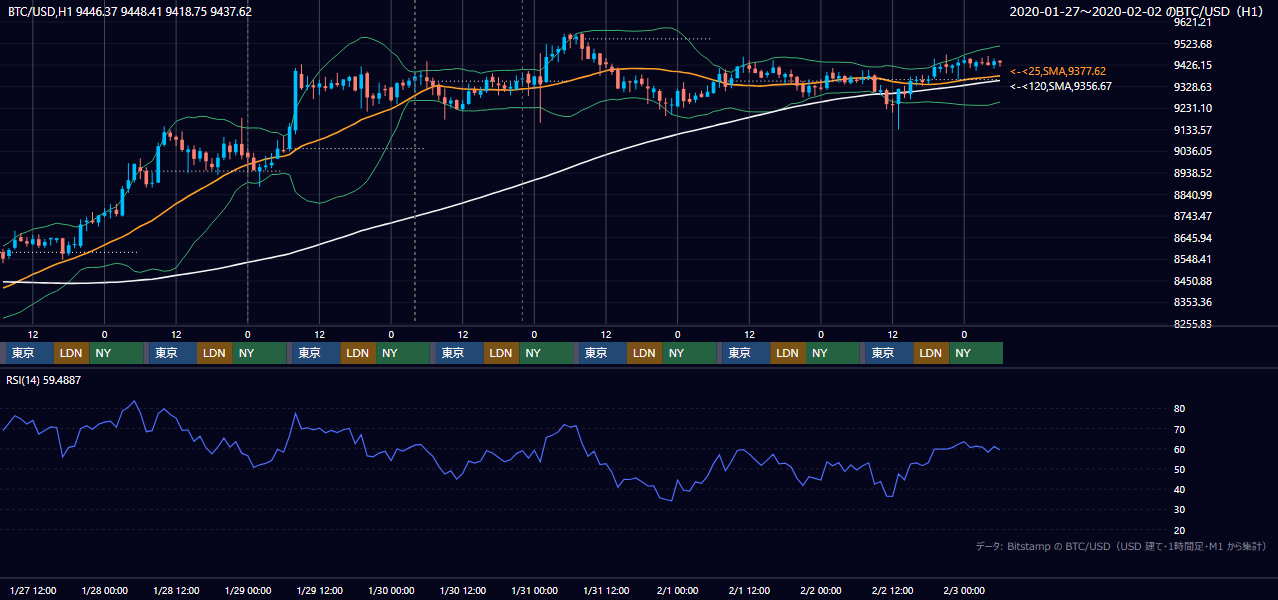Click the RSI scale value 50
1278x600 pixels.
click(x=1180, y=469)
